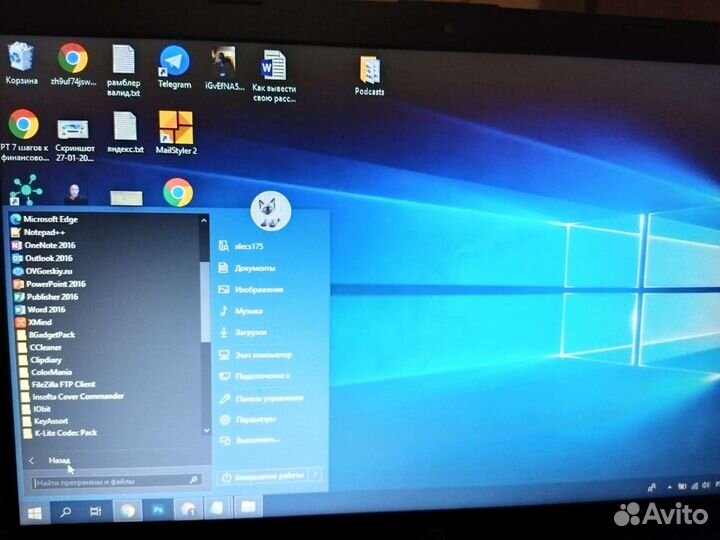
Task: Open the network signal tray icon
Action: click(x=695, y=485)
